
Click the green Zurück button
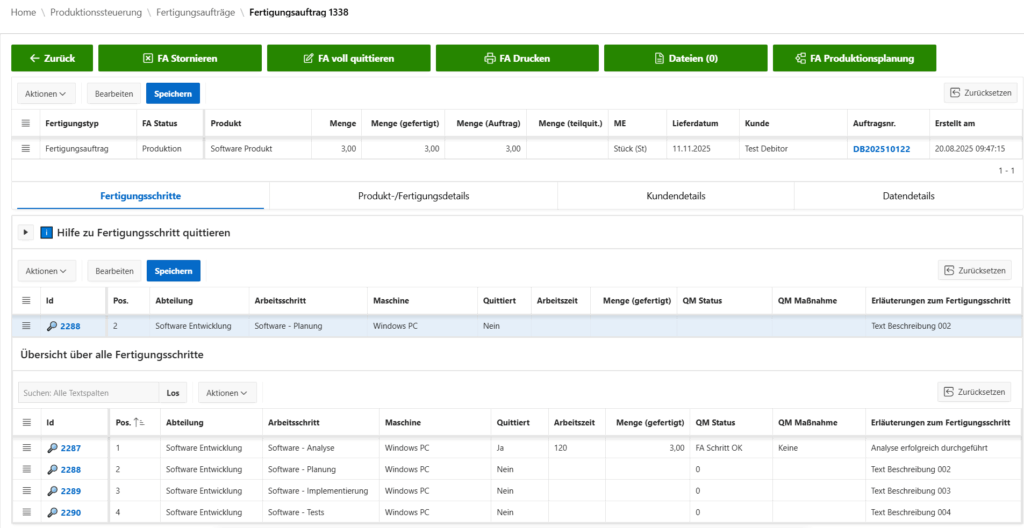52,58
